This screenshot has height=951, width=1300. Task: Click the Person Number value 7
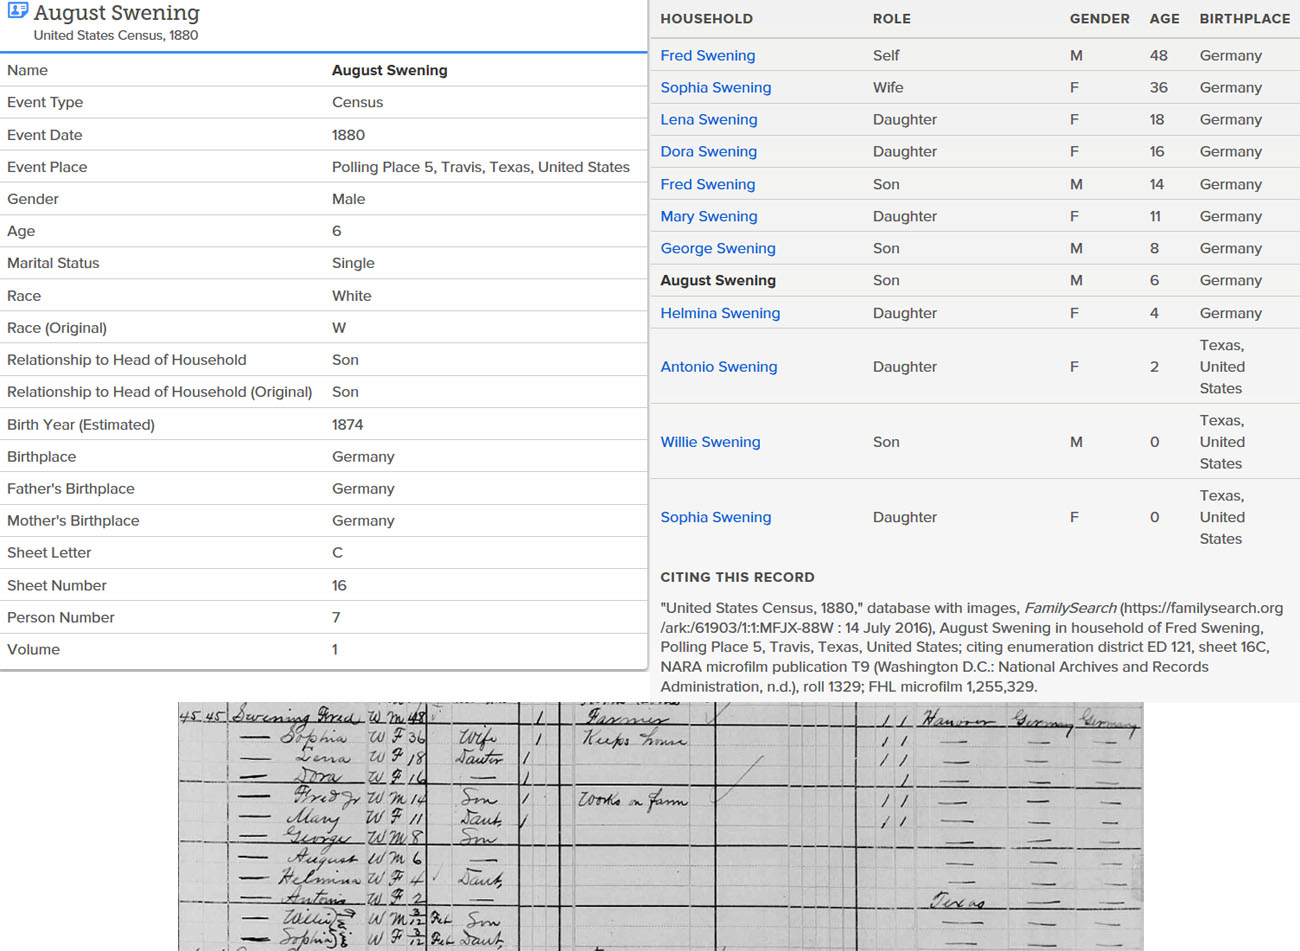pos(336,617)
